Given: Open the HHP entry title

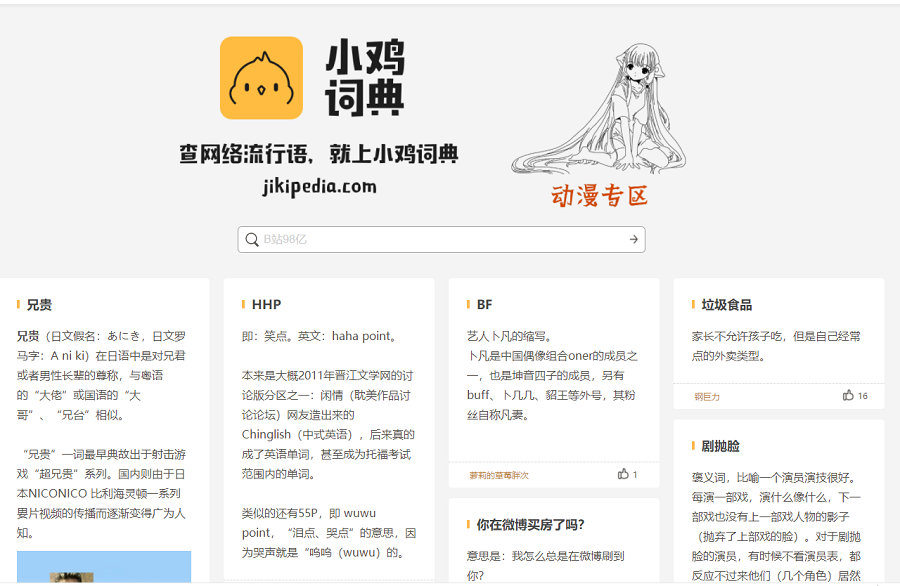Looking at the screenshot, I should click(x=266, y=305).
